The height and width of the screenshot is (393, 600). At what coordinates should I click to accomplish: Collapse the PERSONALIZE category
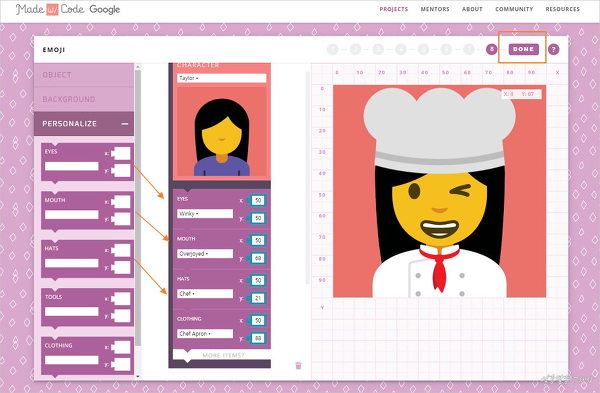click(84, 124)
